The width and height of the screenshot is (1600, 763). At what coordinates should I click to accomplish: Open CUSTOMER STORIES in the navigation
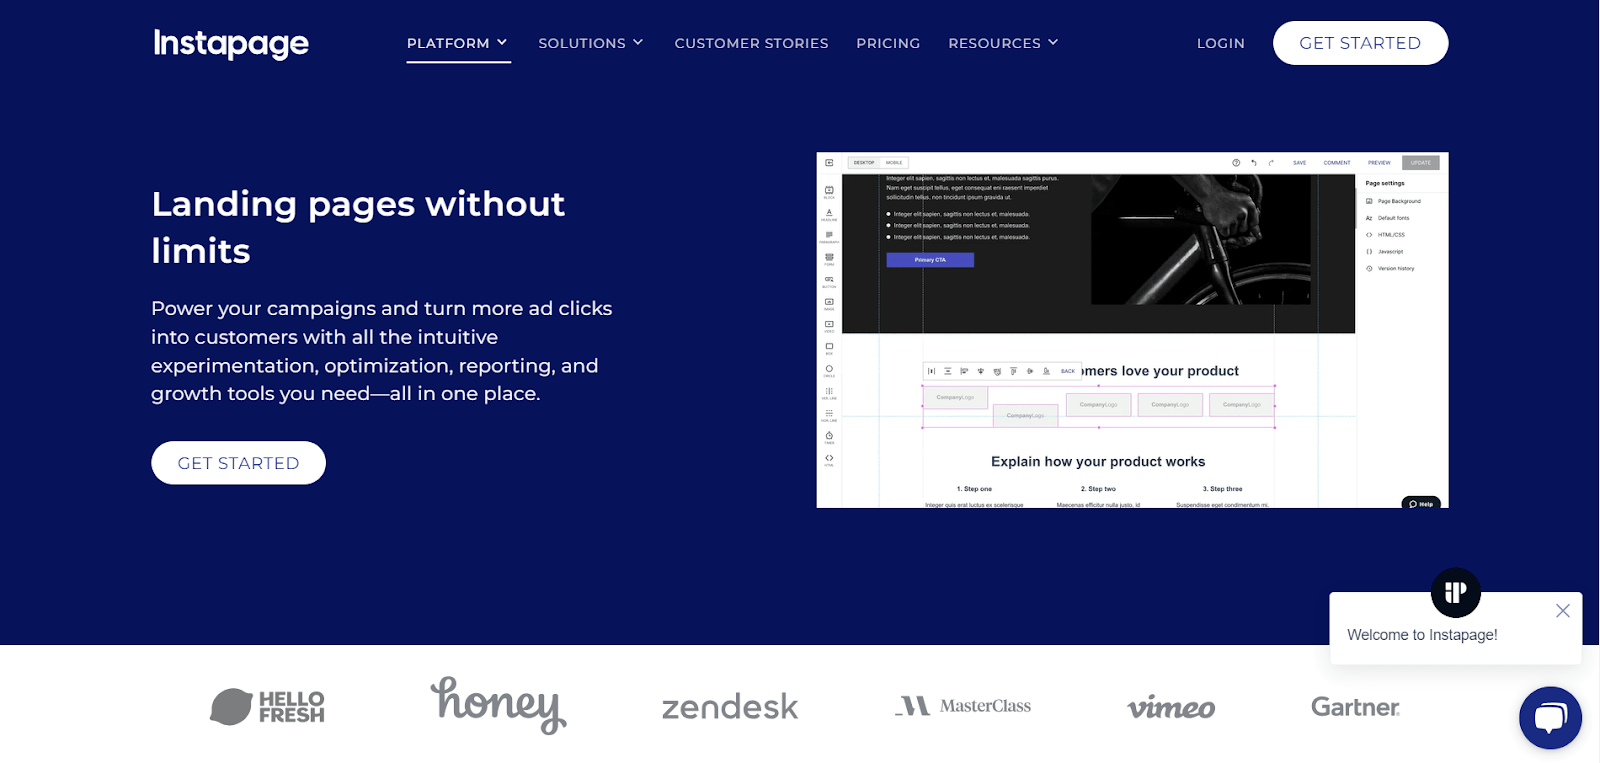(751, 43)
